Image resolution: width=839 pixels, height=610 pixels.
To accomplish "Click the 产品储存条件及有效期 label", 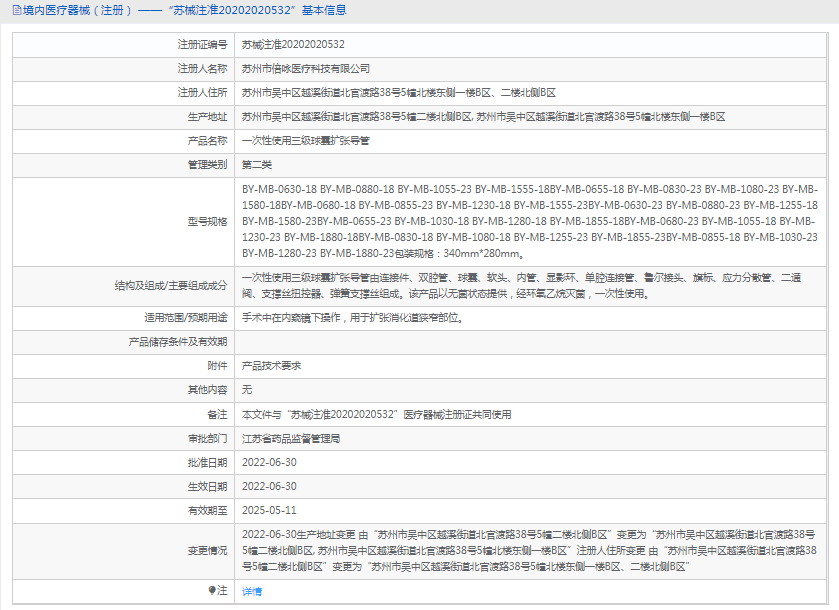I will [178, 342].
